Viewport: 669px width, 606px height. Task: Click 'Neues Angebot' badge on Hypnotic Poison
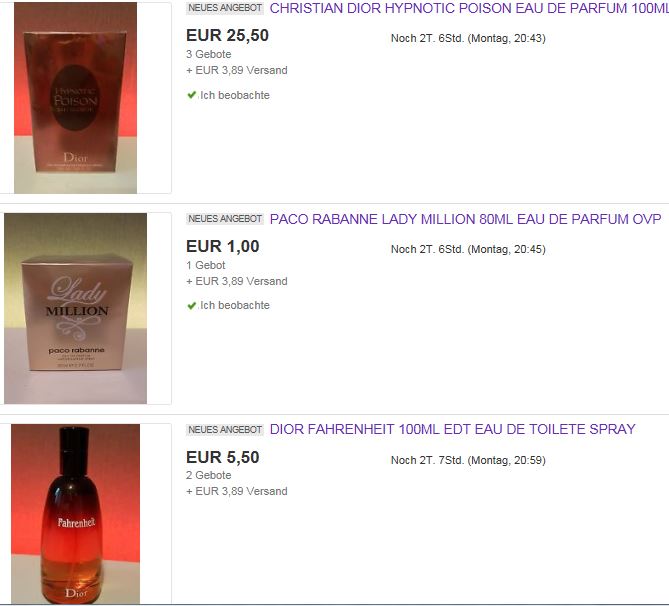[x=225, y=8]
